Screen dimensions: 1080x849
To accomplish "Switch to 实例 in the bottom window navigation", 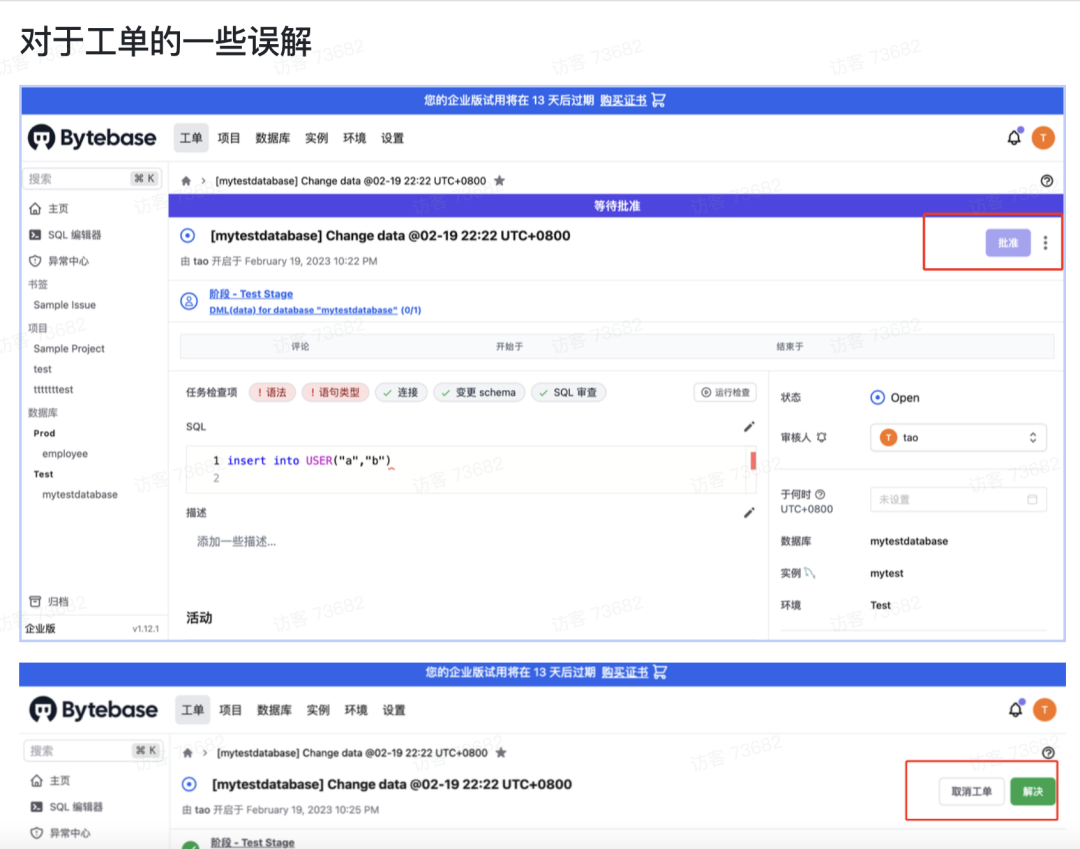I will (x=318, y=710).
